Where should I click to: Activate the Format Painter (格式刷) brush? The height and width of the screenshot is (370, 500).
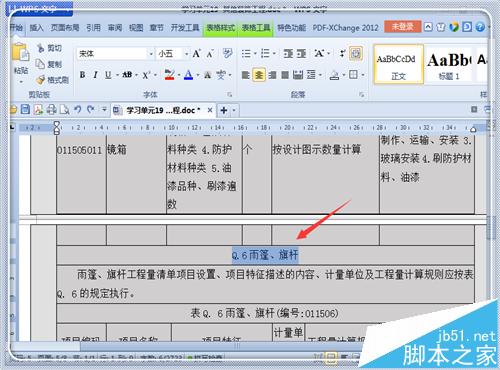(40, 80)
